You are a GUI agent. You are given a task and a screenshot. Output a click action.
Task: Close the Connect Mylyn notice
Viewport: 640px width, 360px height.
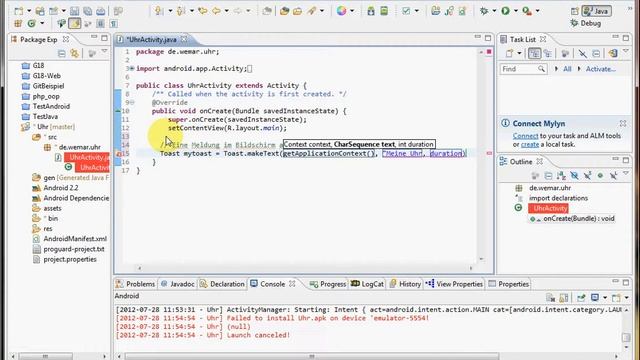tap(623, 123)
